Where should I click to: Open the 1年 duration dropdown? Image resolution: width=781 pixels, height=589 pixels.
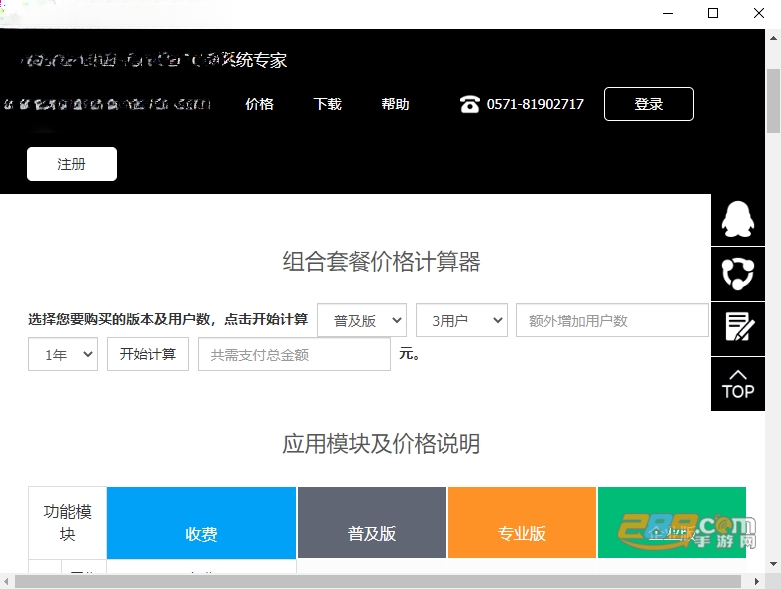[63, 354]
